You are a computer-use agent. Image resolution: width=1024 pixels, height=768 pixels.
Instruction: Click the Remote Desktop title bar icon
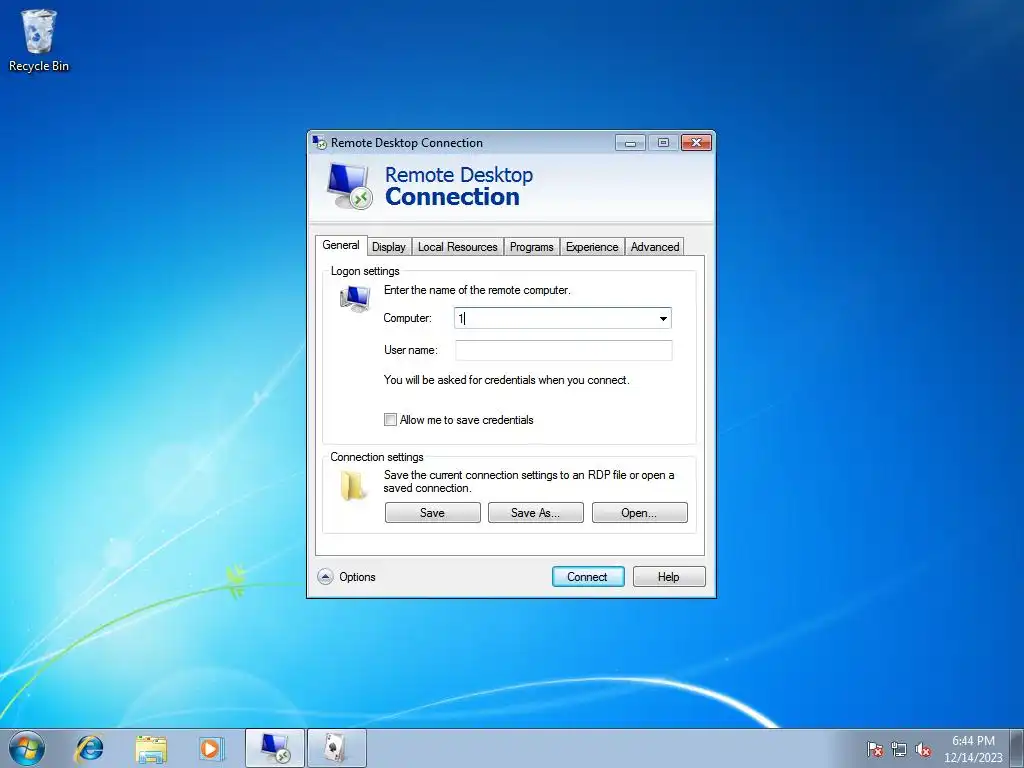[319, 142]
